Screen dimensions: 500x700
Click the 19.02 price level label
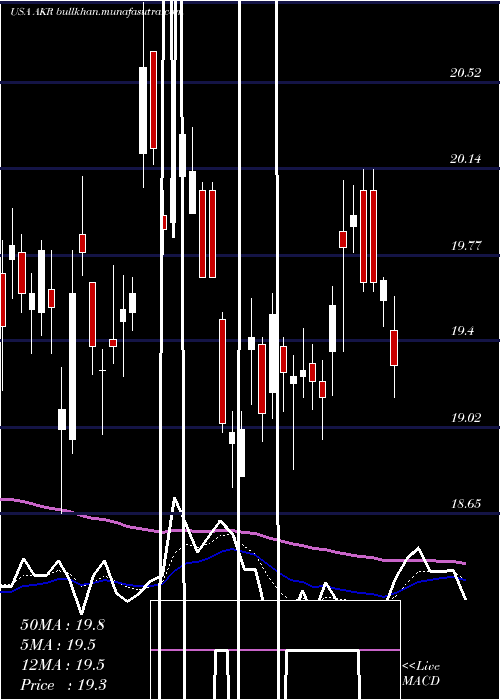[466, 418]
